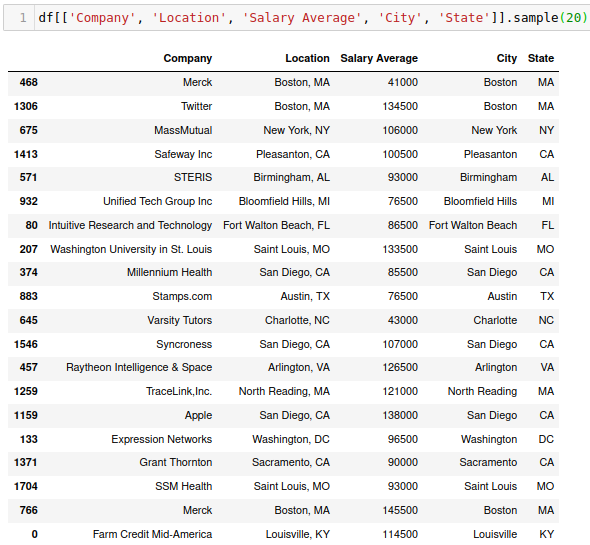Select the Apple company cell

[198, 415]
